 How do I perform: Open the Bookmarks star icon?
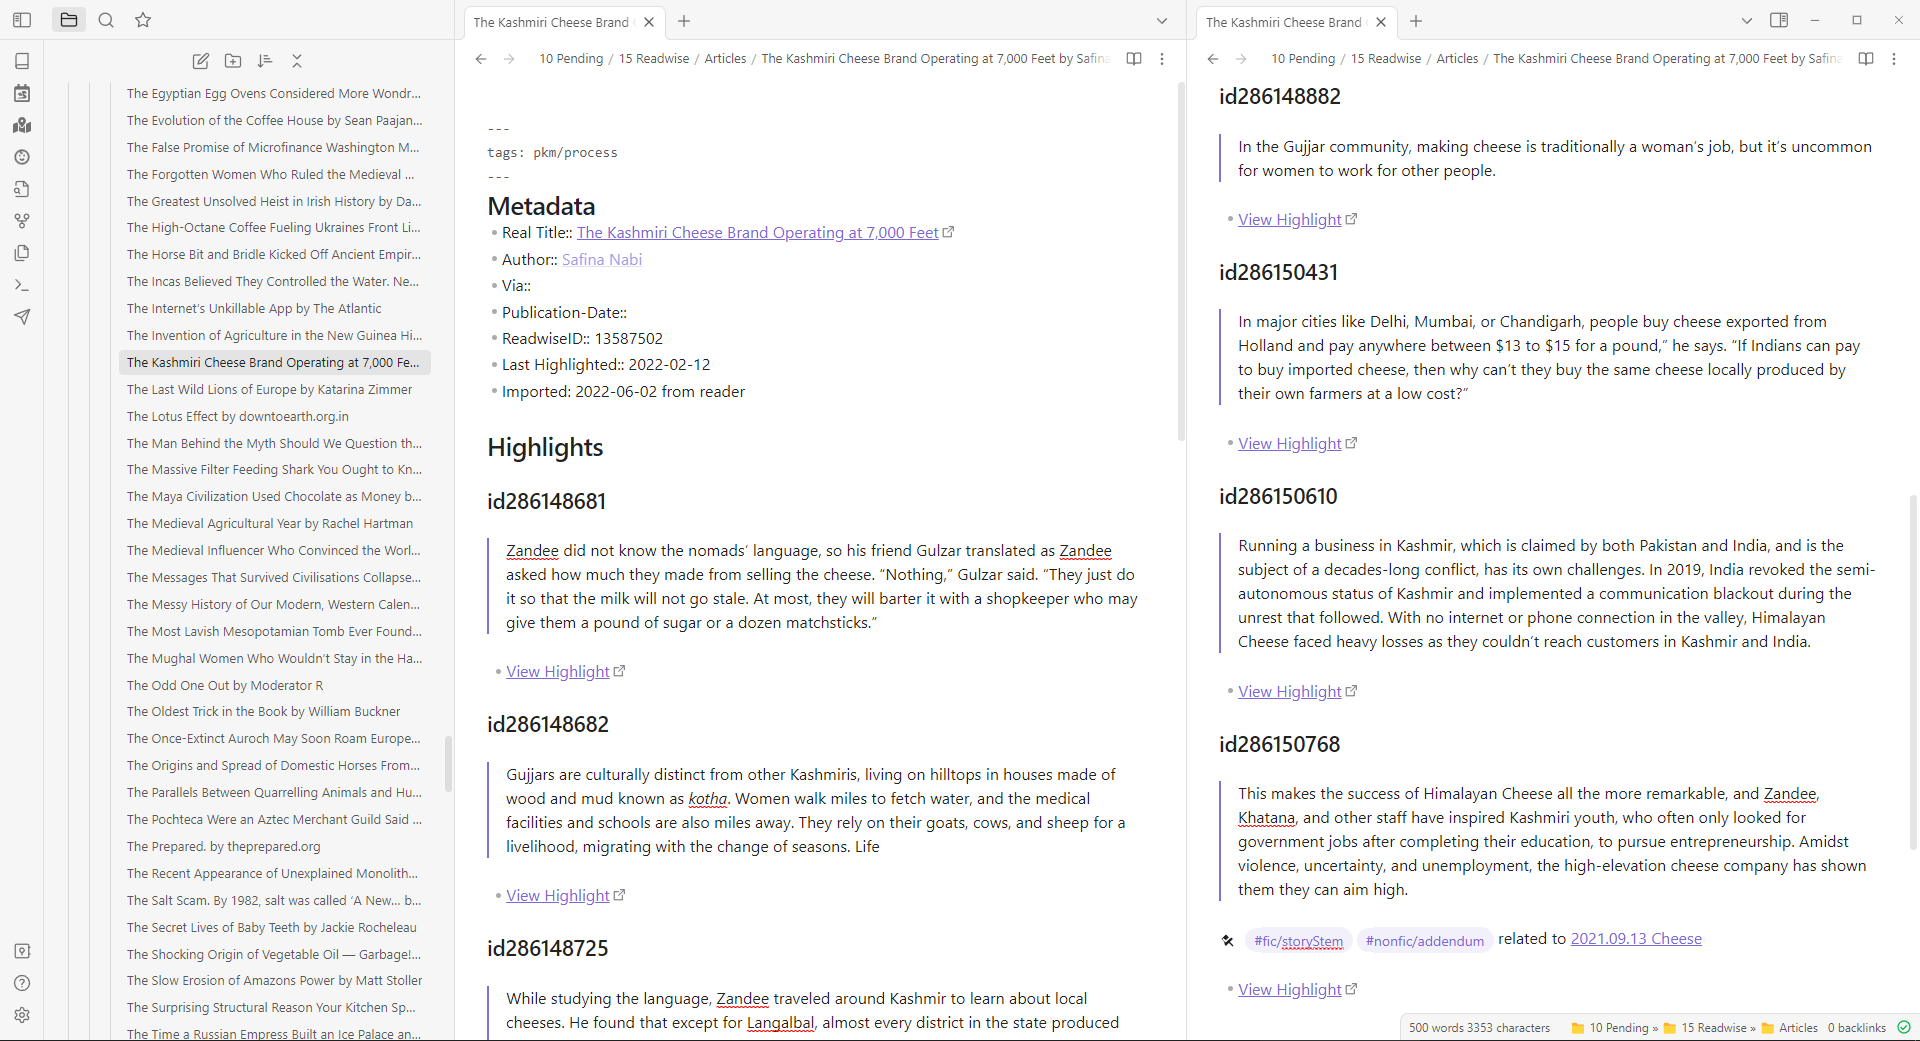point(143,20)
